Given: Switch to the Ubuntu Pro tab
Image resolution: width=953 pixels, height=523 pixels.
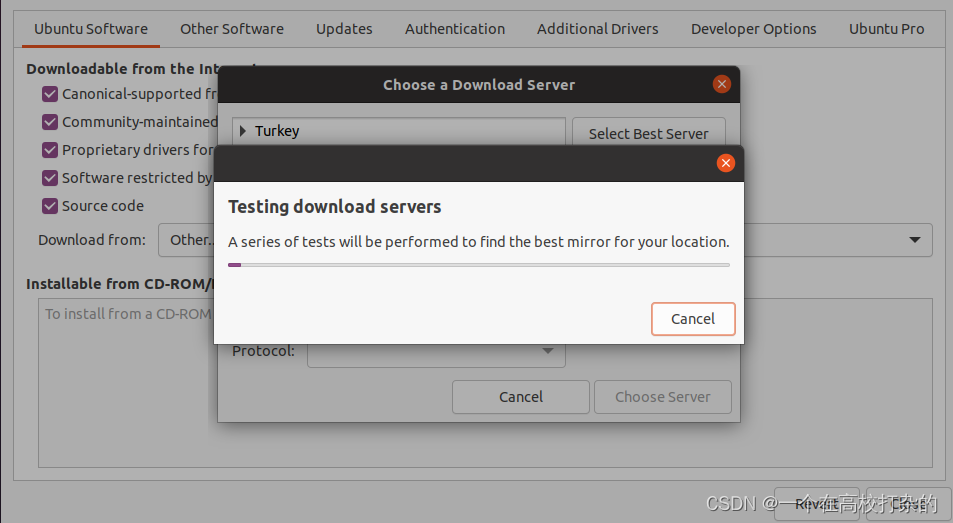Looking at the screenshot, I should 886,29.
